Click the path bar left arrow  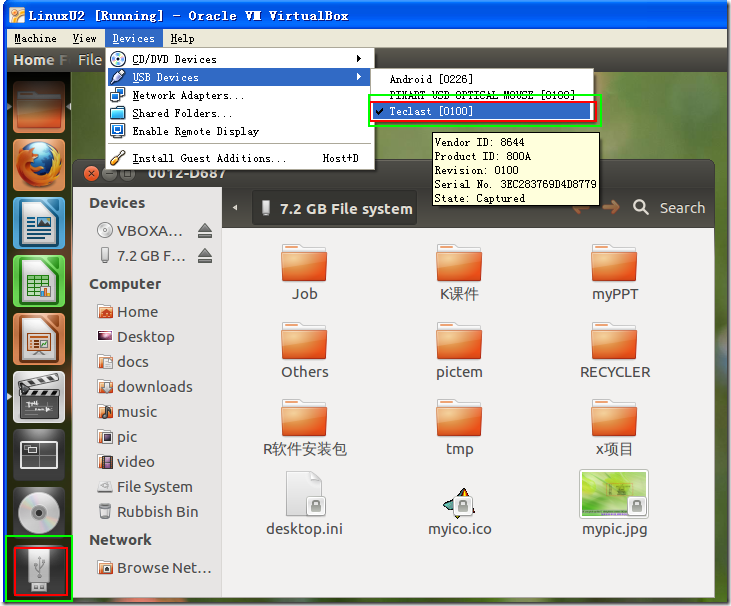point(235,208)
